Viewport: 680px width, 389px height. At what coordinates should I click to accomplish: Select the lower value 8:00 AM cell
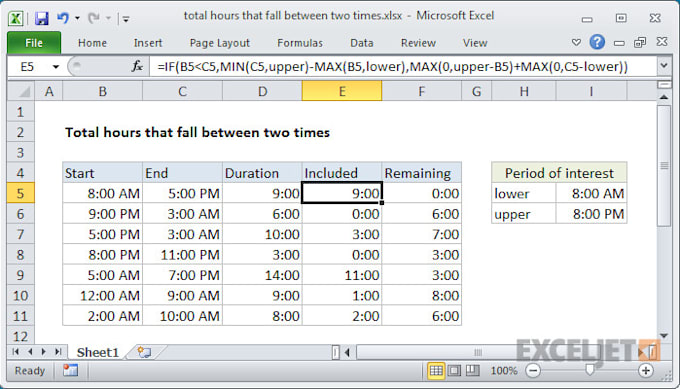(x=591, y=193)
